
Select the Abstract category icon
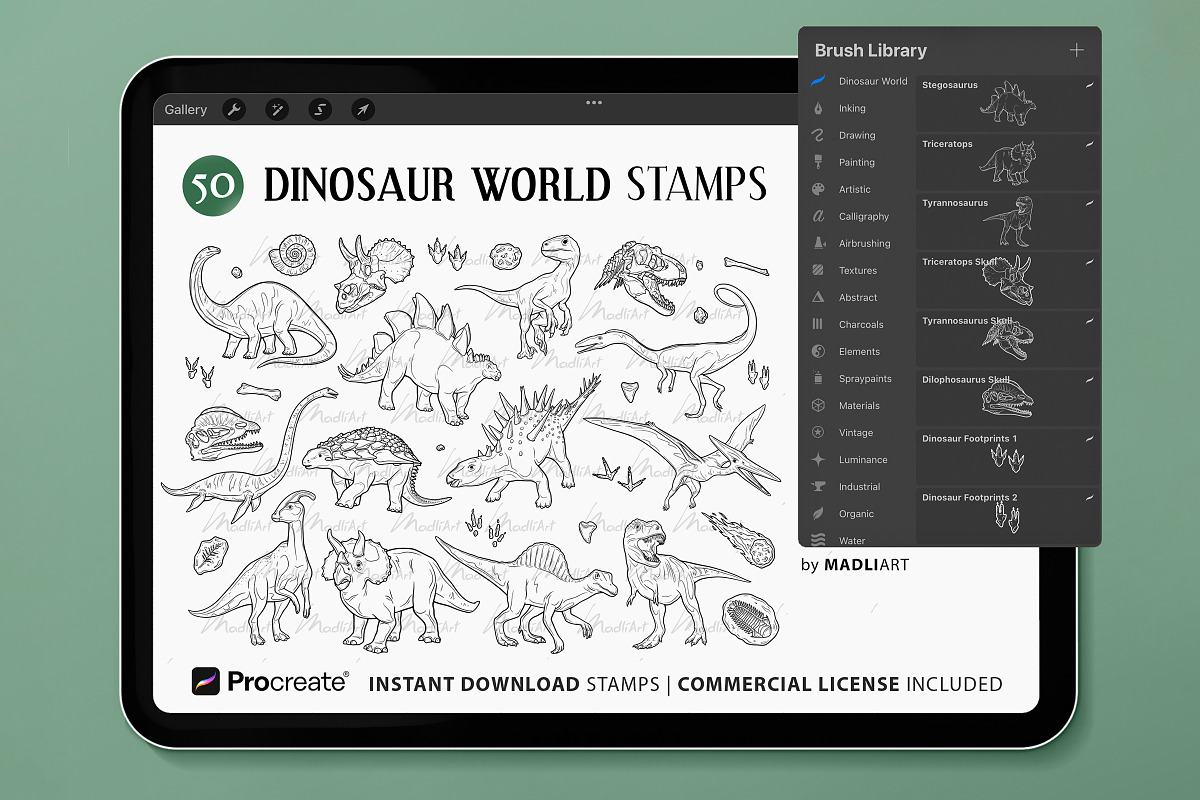pos(818,297)
